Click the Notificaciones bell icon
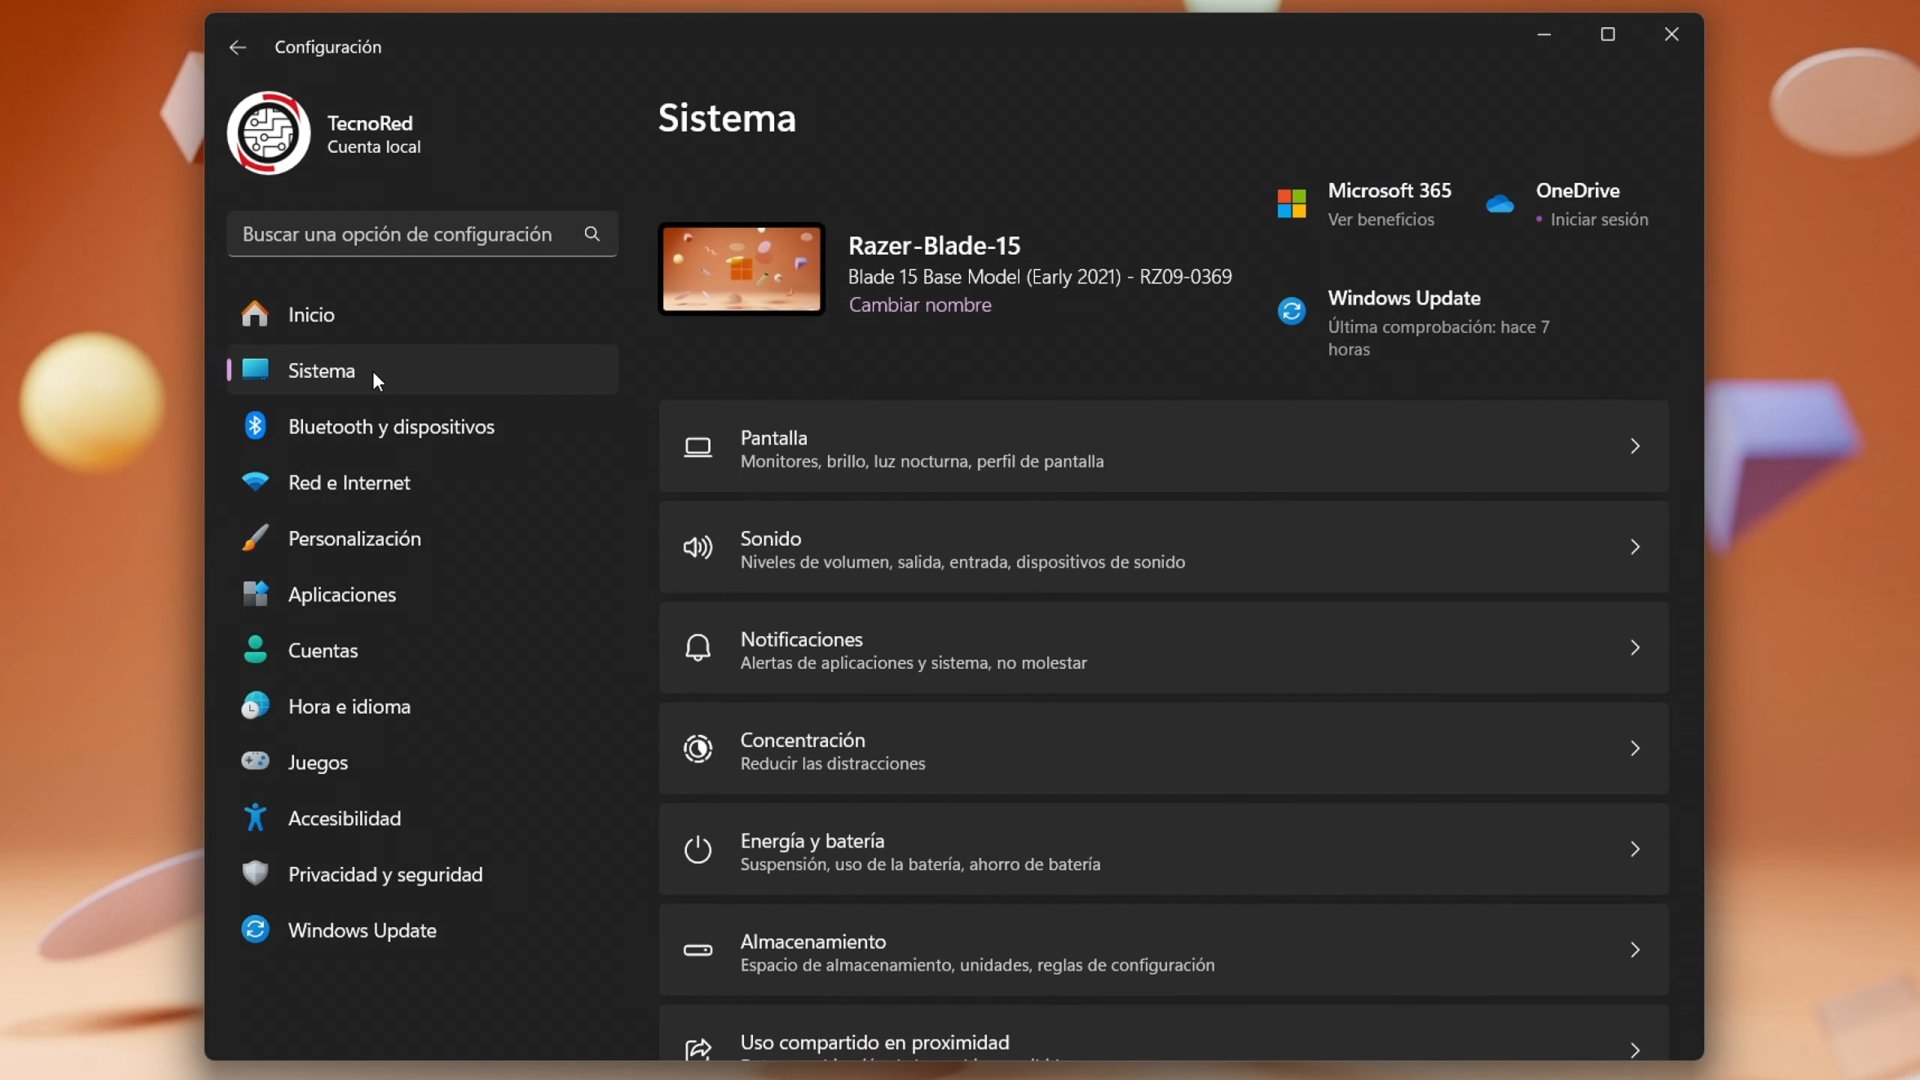This screenshot has width=1920, height=1080. [698, 647]
